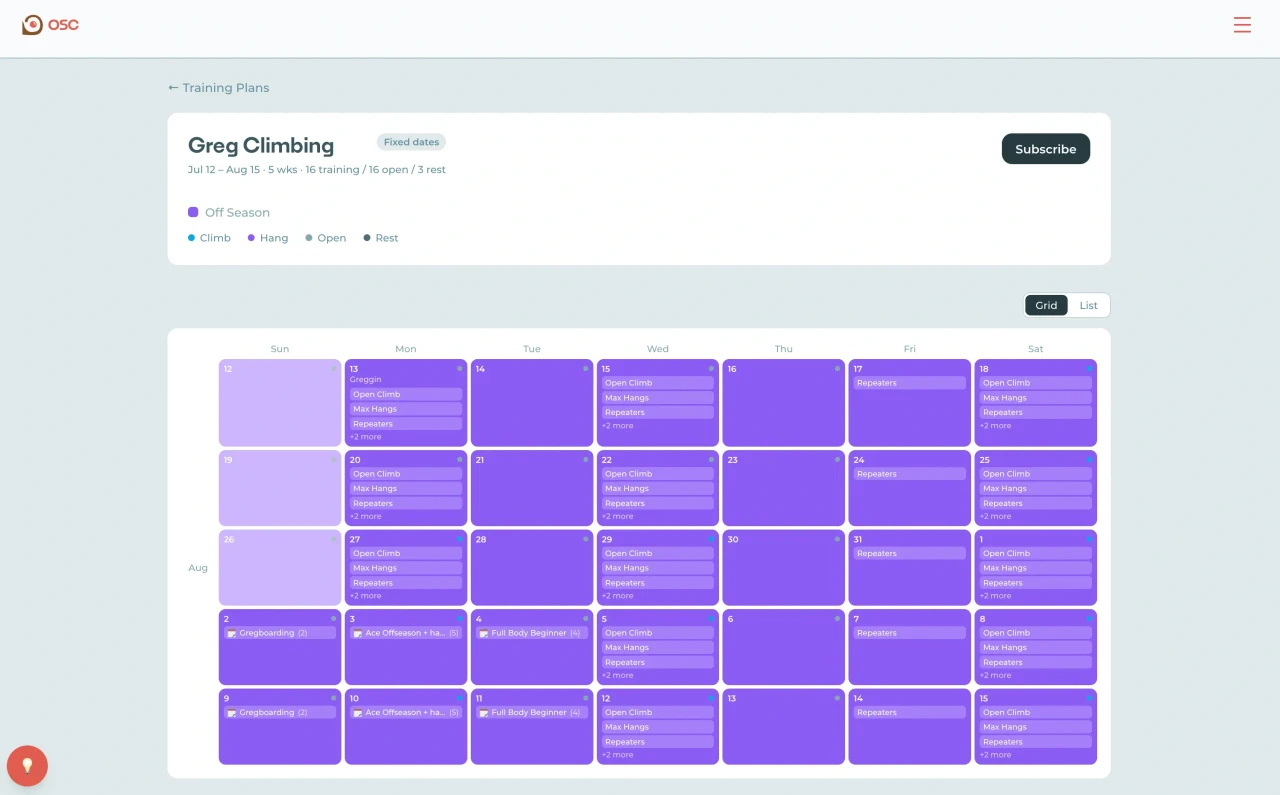Click calendar icon on Aug 3 Ace Offseason
1280x795 pixels.
coord(358,634)
